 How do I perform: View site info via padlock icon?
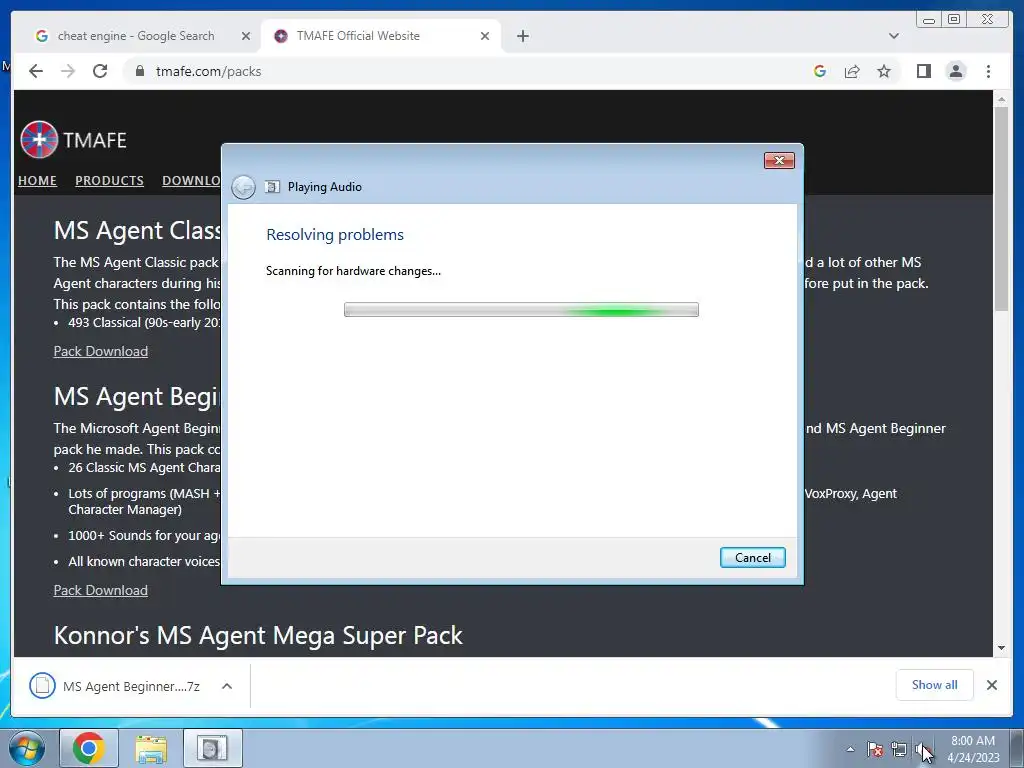(140, 71)
